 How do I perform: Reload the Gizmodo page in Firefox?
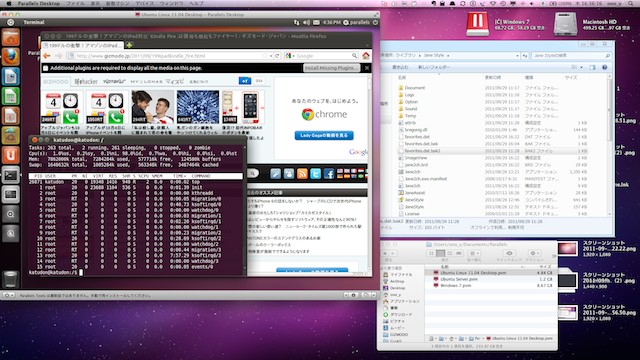tap(277, 56)
